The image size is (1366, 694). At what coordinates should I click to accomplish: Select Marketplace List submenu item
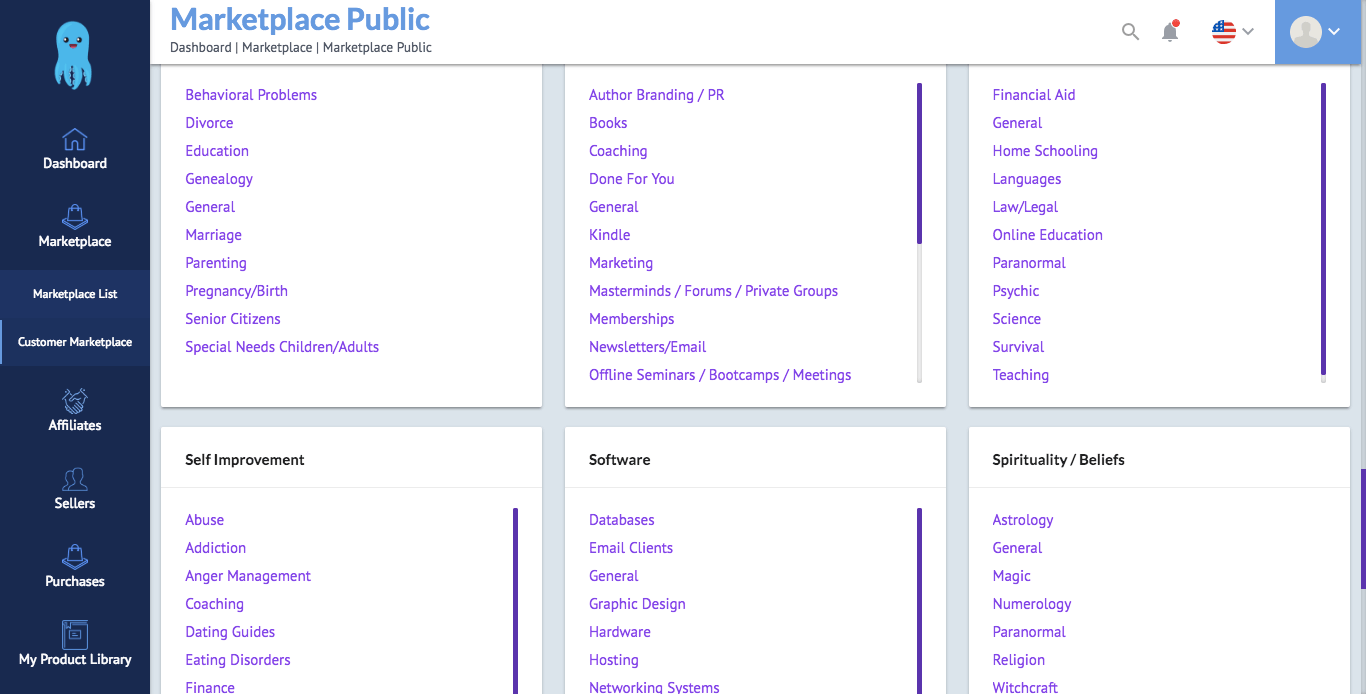75,294
